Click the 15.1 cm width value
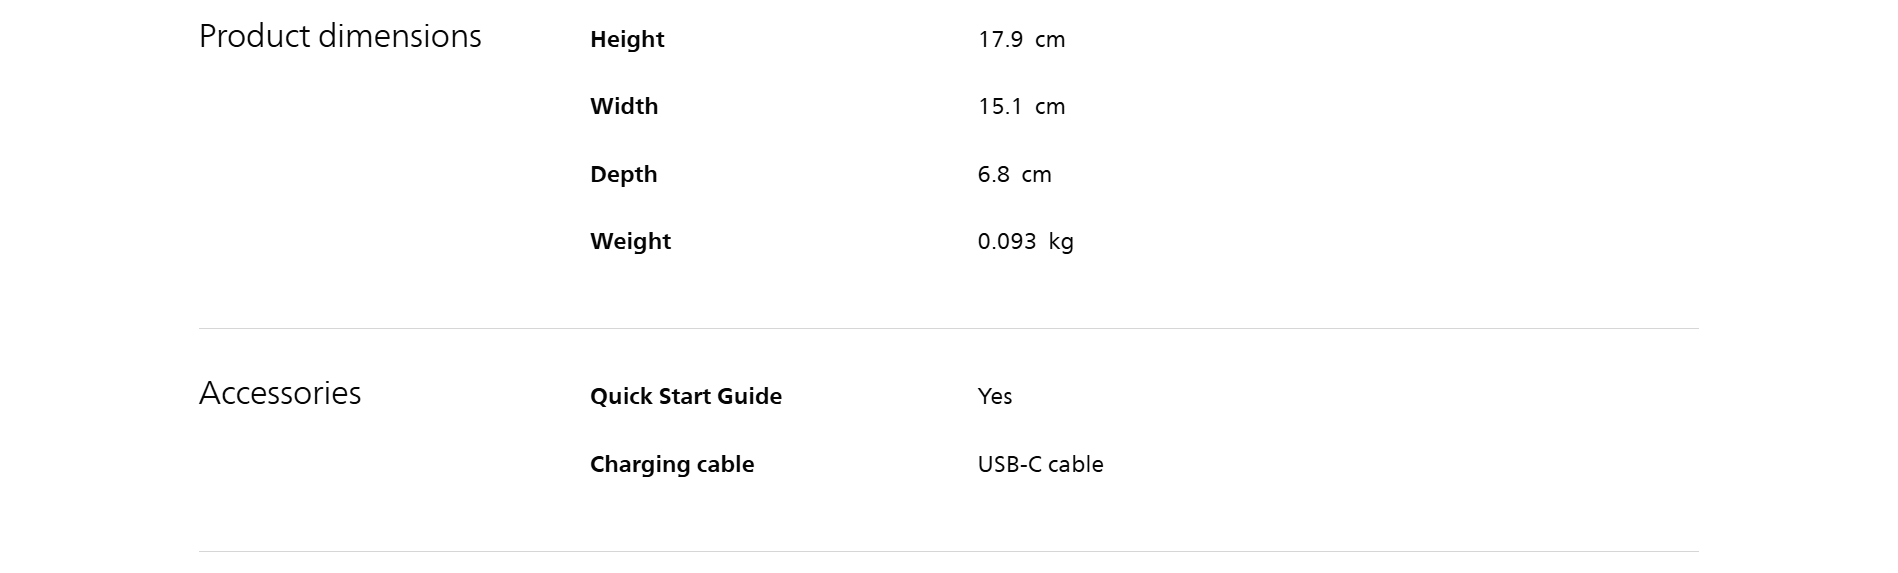 point(1021,107)
